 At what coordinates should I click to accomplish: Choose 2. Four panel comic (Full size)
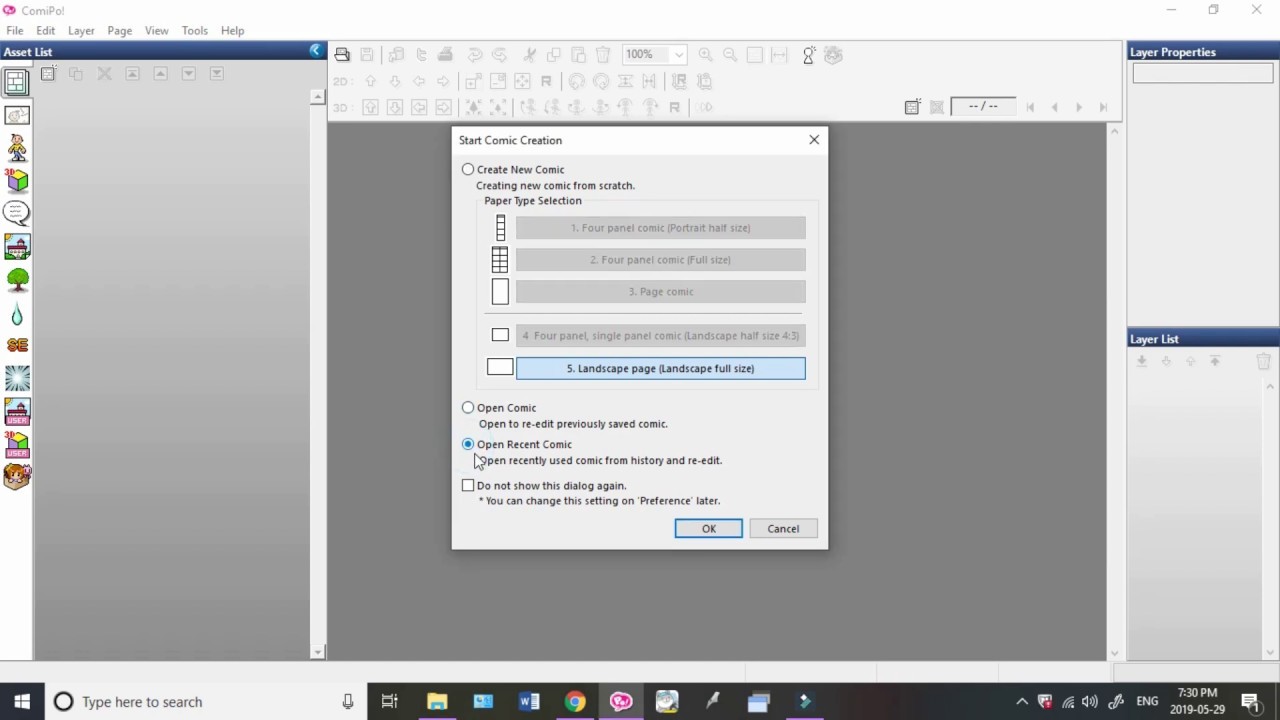click(660, 260)
